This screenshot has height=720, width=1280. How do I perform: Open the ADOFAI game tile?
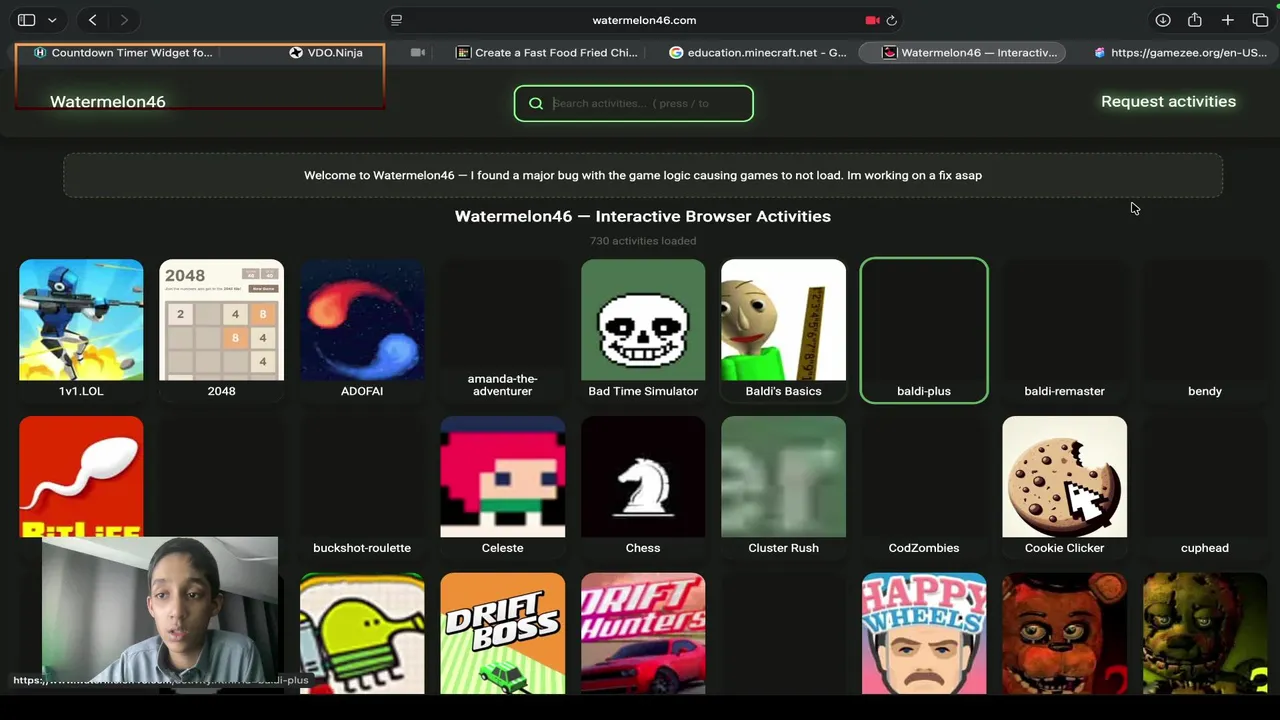click(x=362, y=330)
